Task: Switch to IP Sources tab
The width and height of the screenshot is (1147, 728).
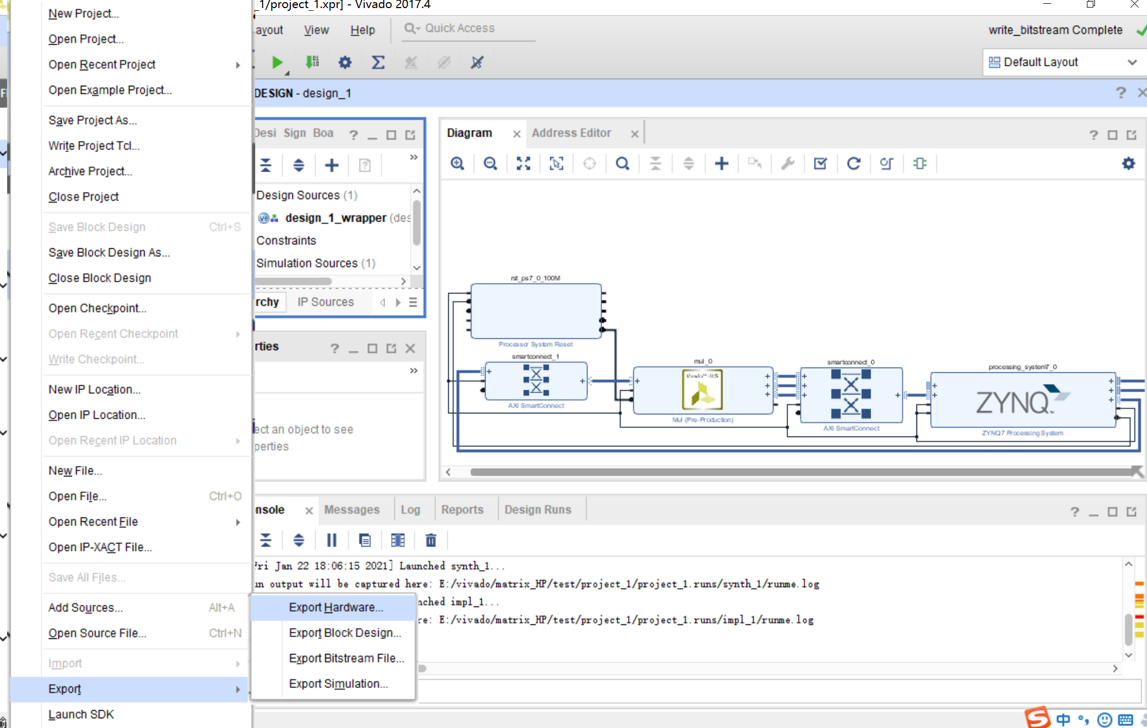Action: pyautogui.click(x=326, y=302)
